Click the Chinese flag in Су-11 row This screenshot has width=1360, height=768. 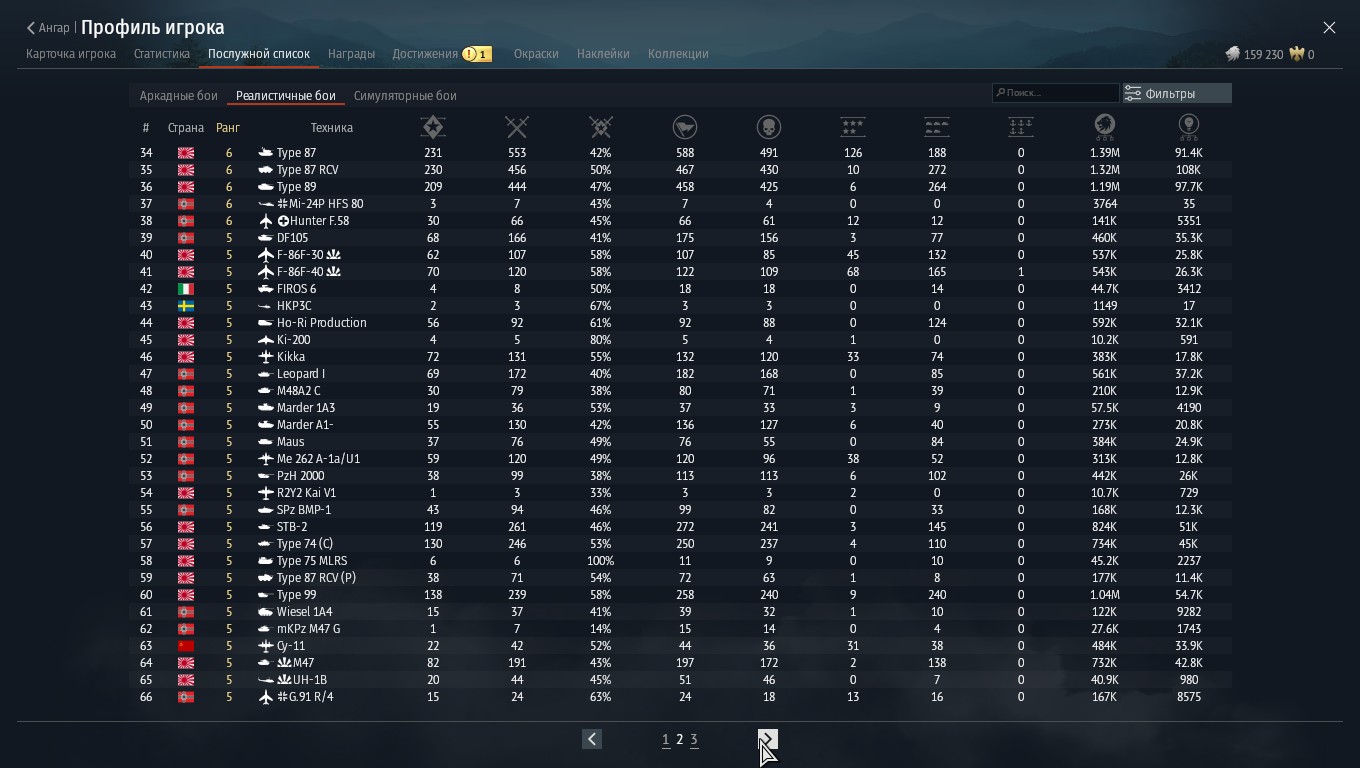coord(186,646)
